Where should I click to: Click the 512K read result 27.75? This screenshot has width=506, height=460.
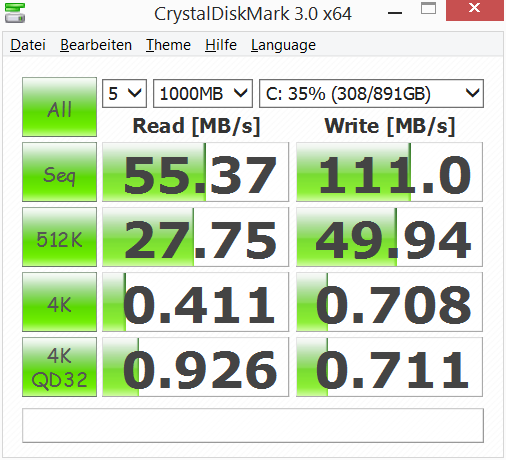click(195, 237)
